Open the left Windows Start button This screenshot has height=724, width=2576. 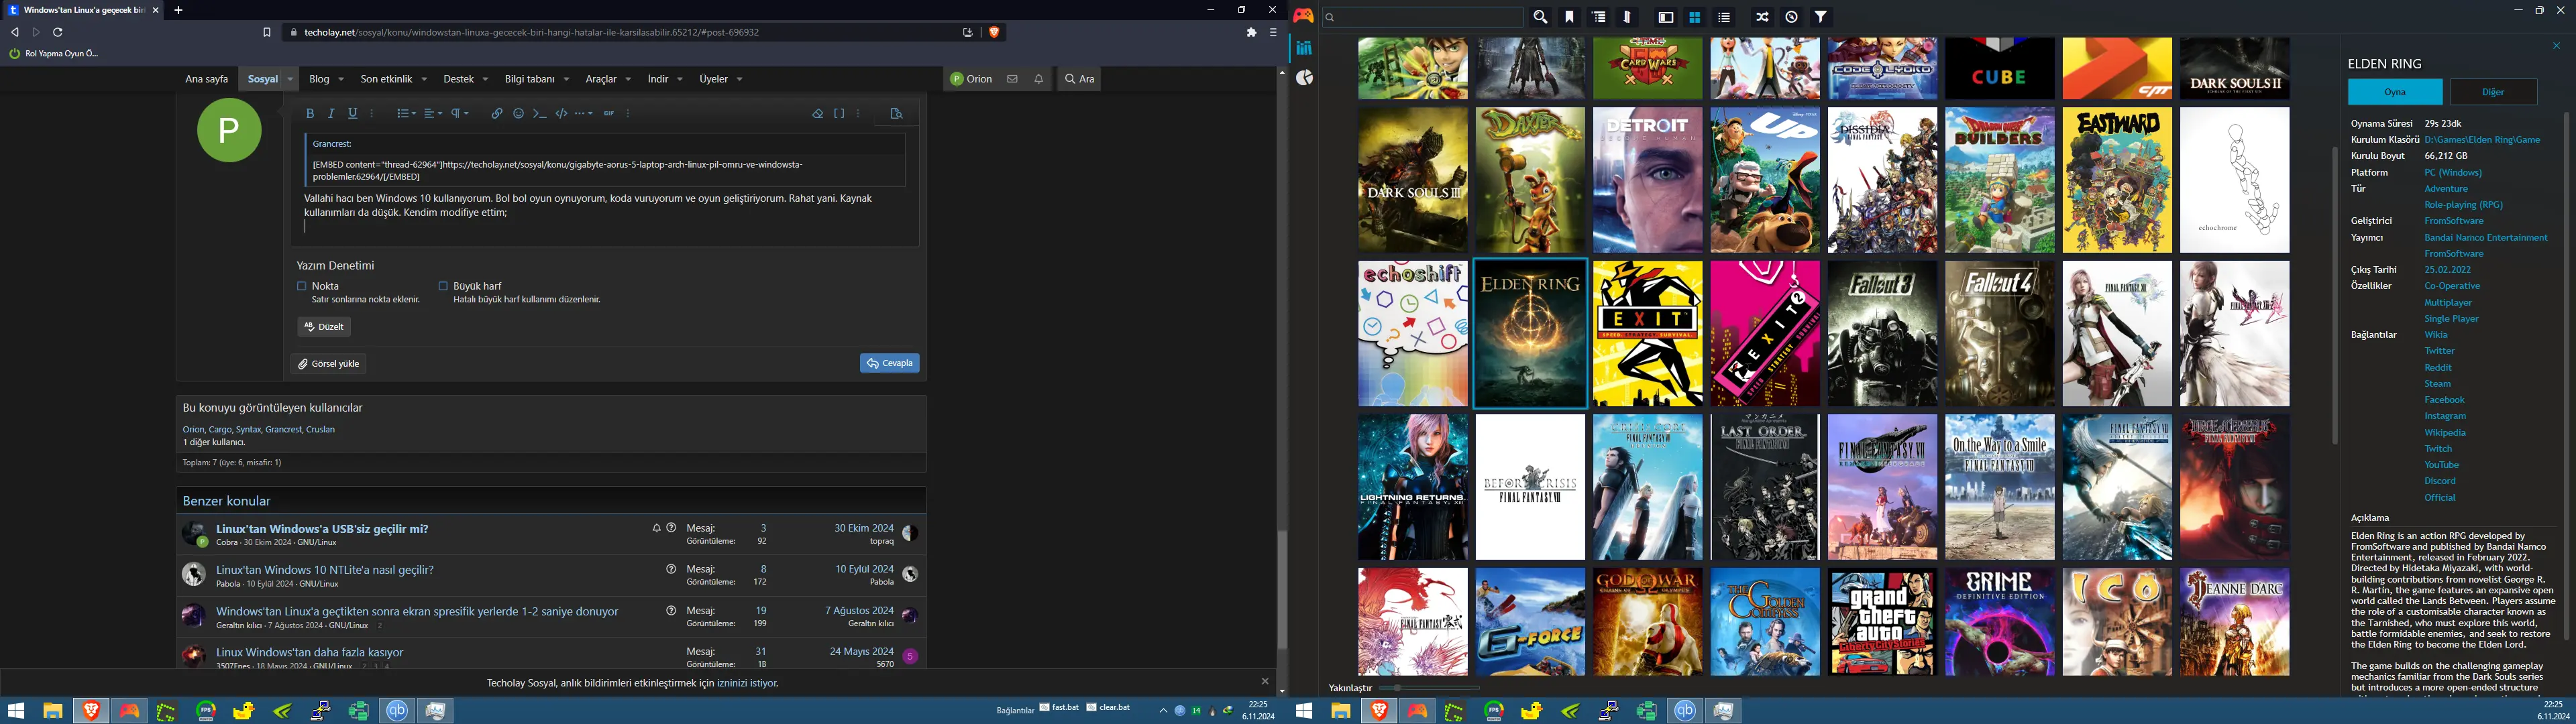click(x=16, y=711)
